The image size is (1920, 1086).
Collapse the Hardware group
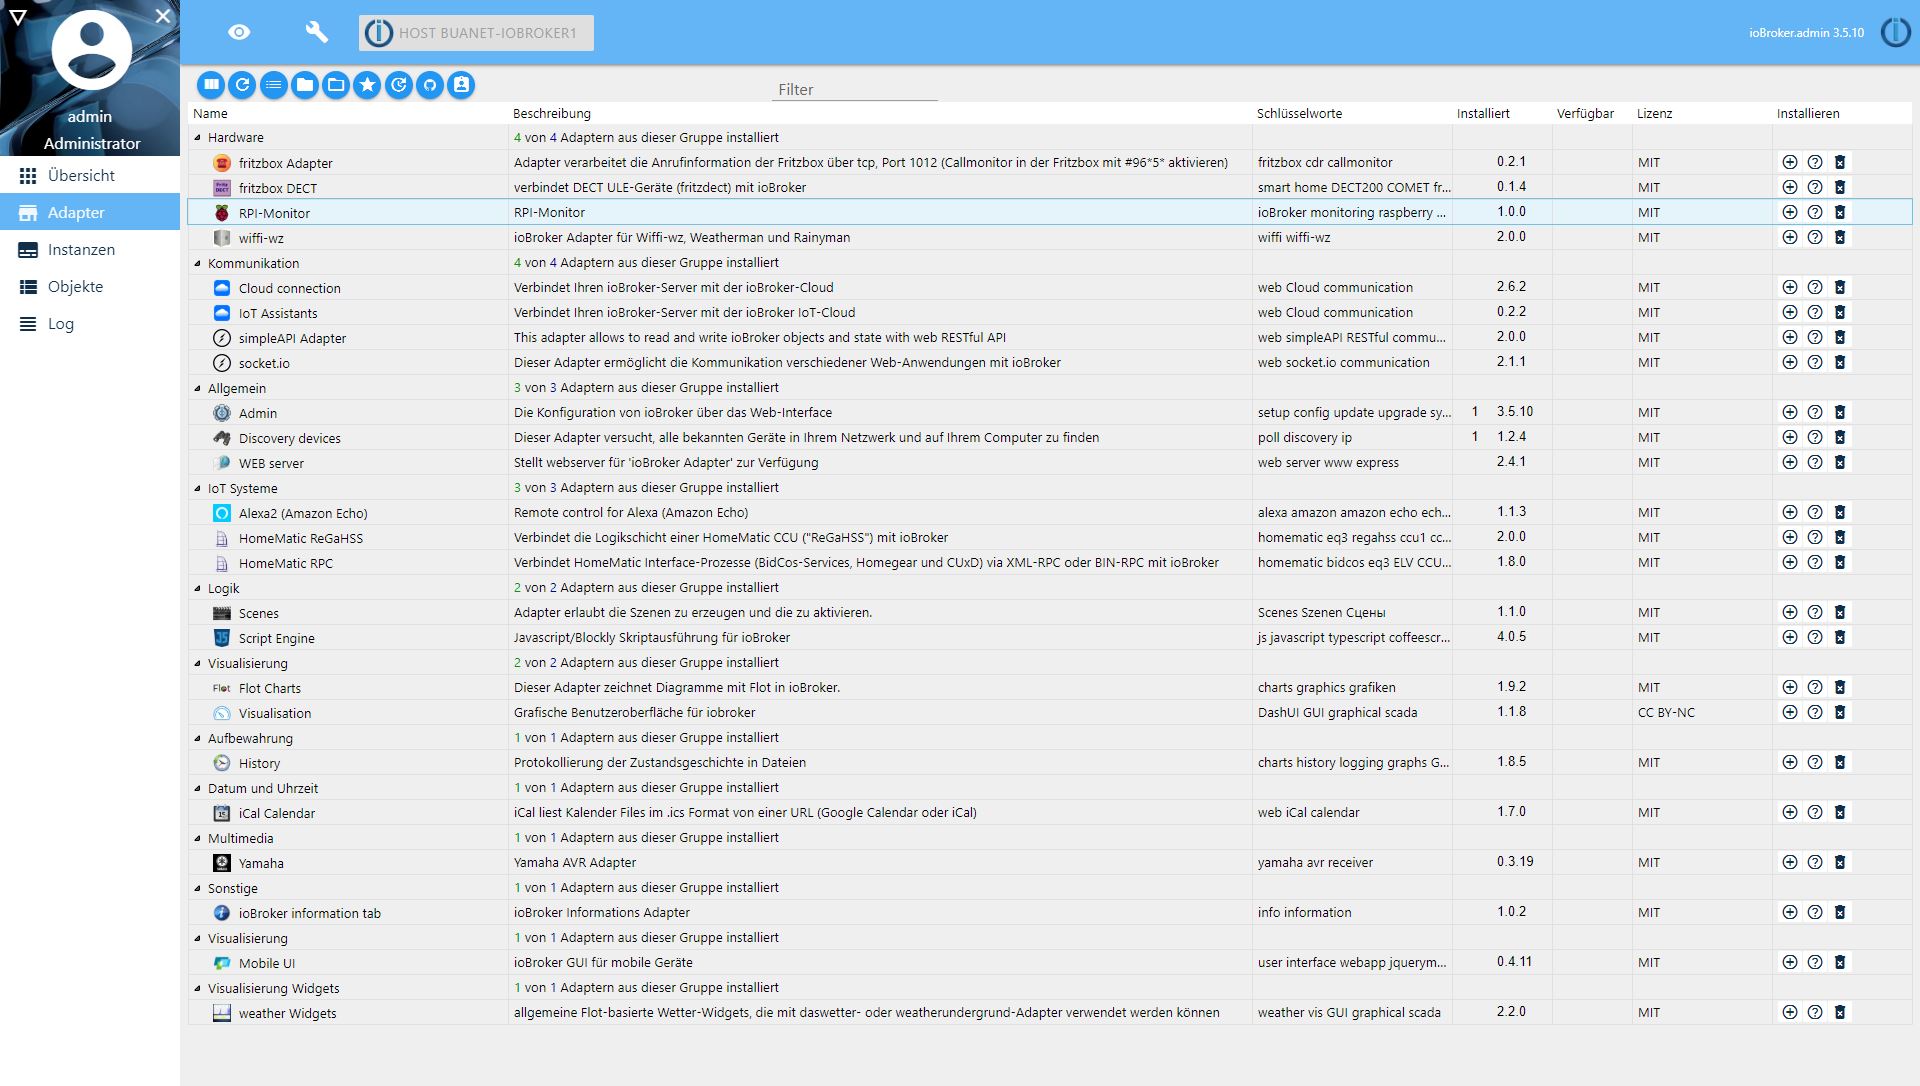197,138
